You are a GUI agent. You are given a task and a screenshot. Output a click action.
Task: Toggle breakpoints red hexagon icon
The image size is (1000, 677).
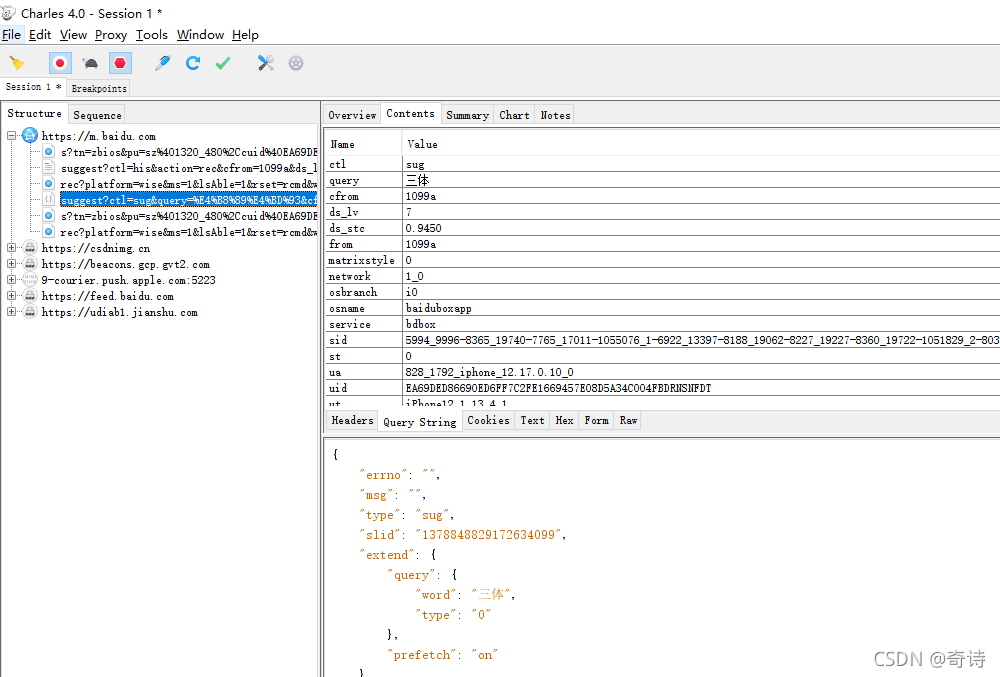tap(120, 63)
